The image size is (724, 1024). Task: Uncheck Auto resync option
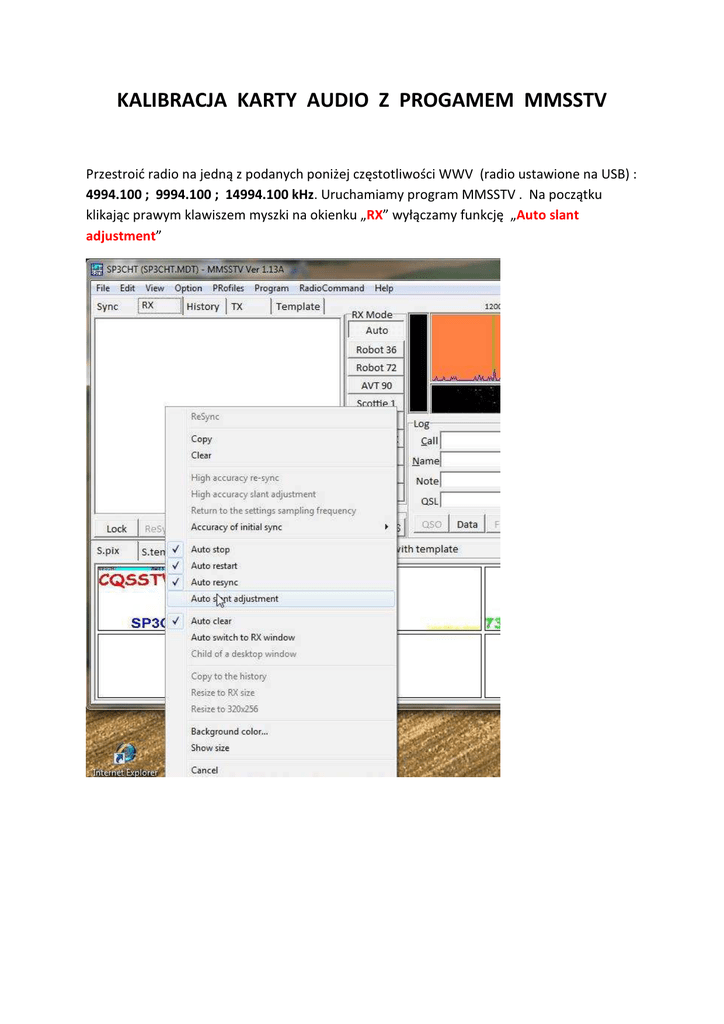[x=214, y=582]
